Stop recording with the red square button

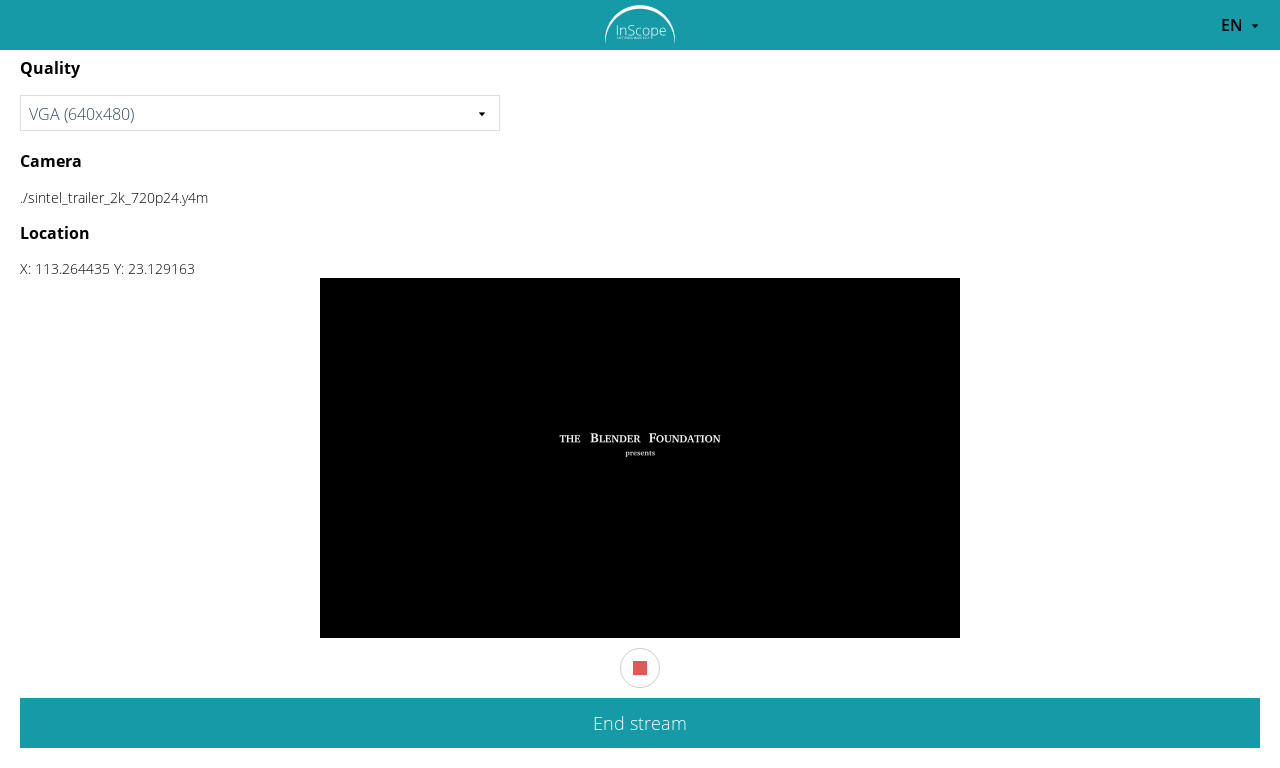640,668
